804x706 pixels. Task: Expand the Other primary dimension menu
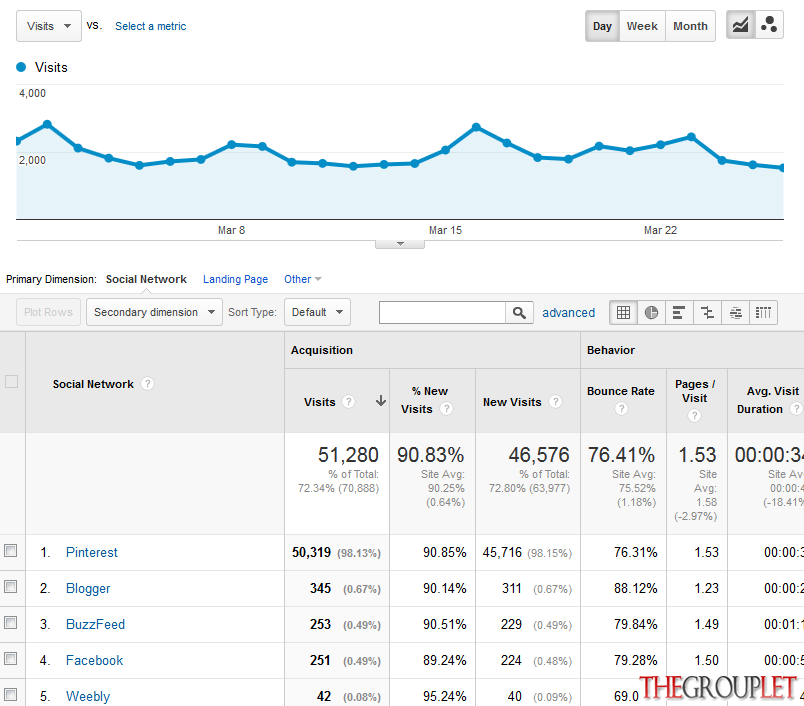pos(303,279)
